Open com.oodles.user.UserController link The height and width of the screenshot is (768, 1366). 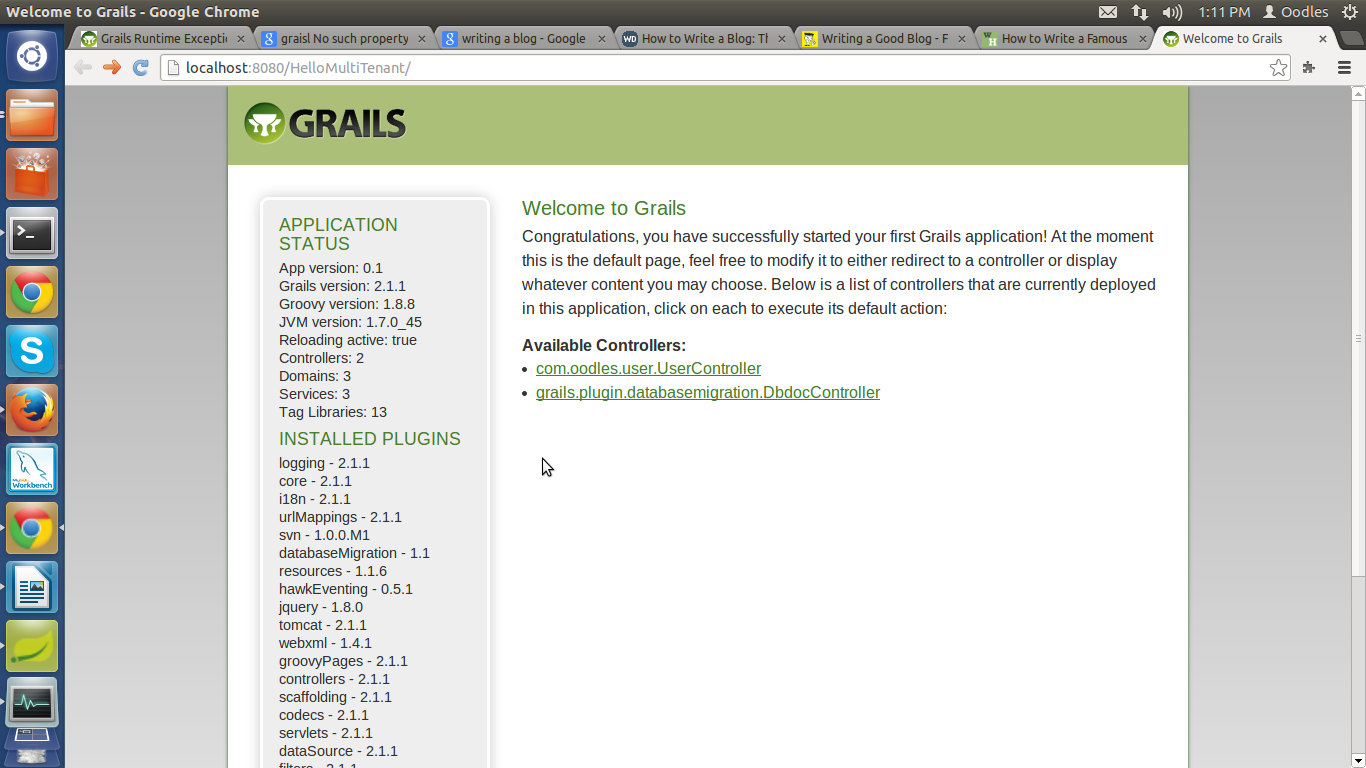coord(648,368)
